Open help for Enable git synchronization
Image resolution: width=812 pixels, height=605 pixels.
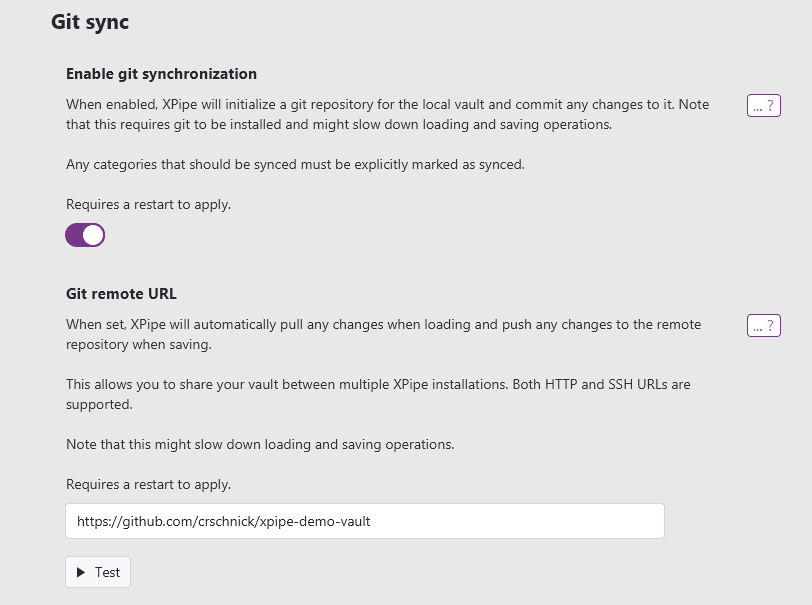click(763, 106)
